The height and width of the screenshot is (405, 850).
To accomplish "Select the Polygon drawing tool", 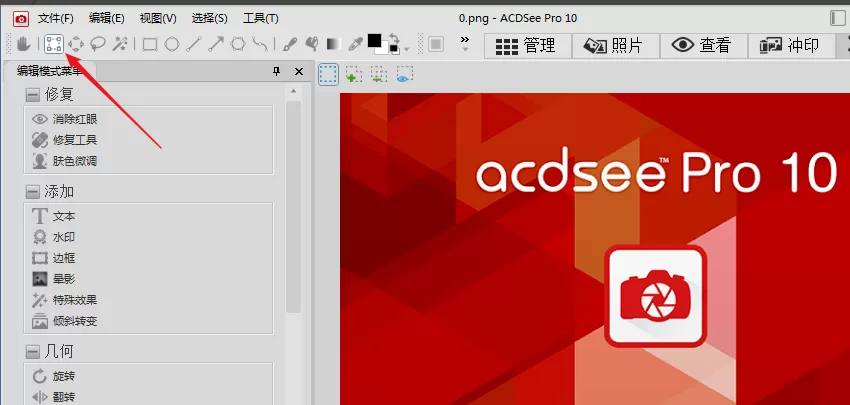I will click(x=238, y=44).
